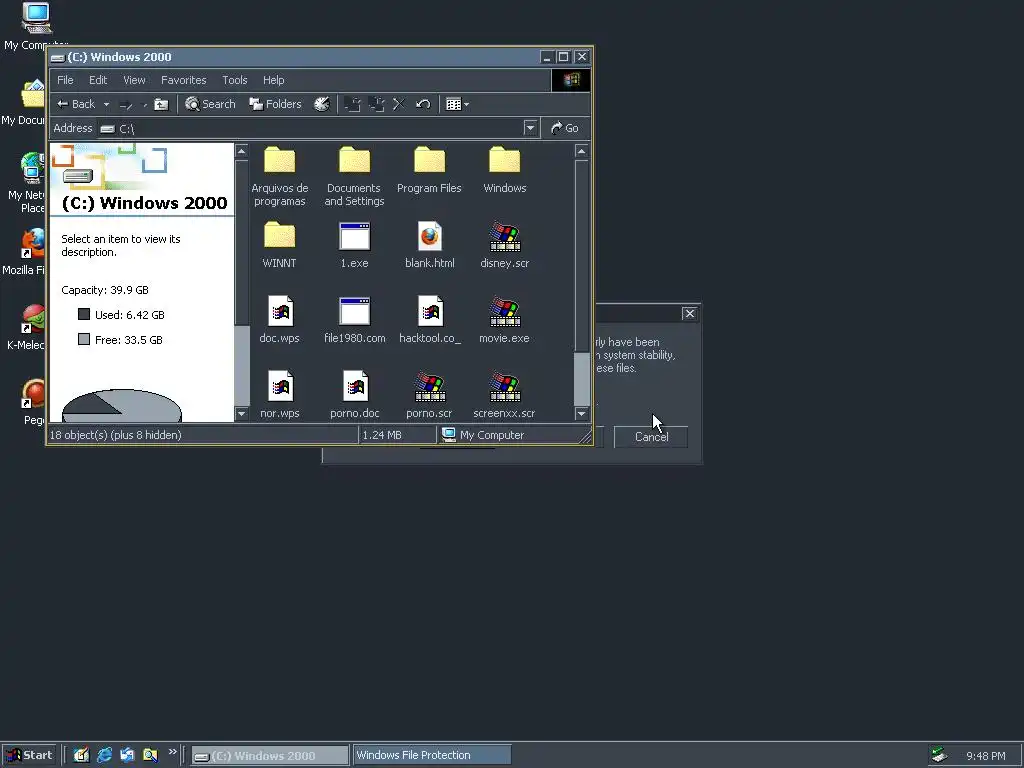Launch Outlook Express from Quick Launch

[127, 755]
